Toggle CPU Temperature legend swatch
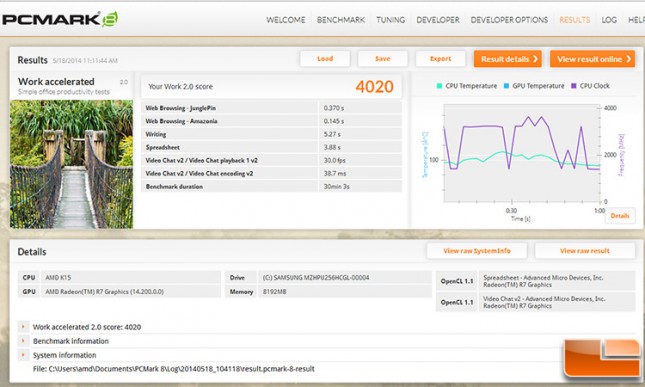The image size is (645, 387). click(x=439, y=86)
